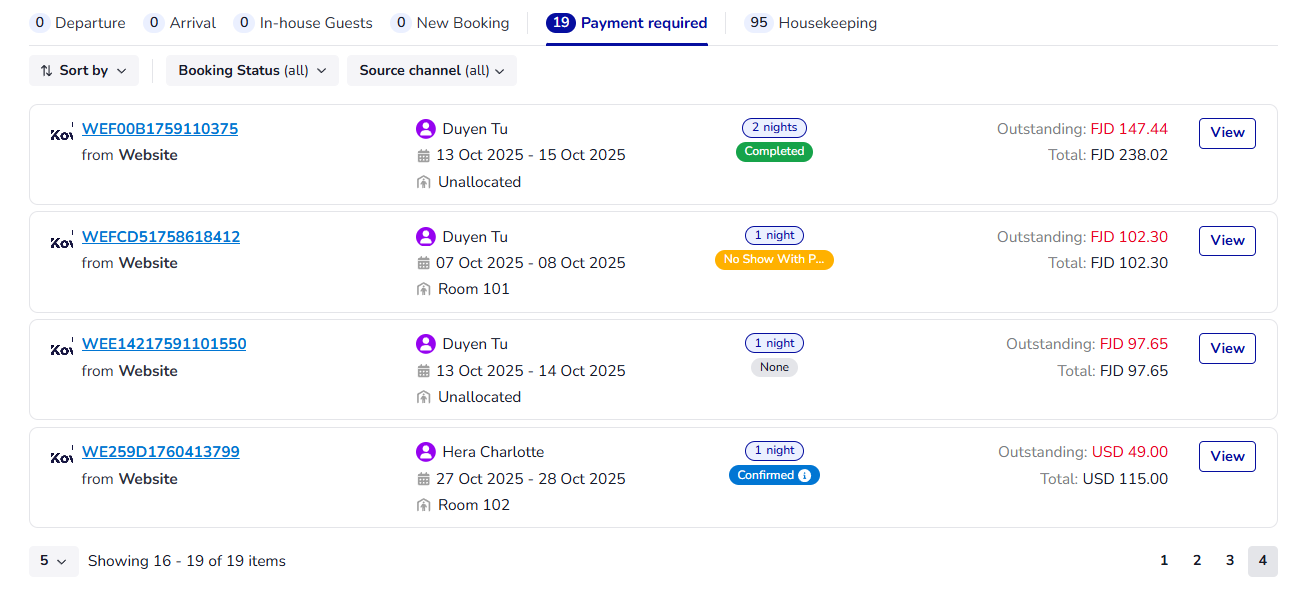Open the items per page selector
This screenshot has height=589, width=1290.
(x=53, y=561)
